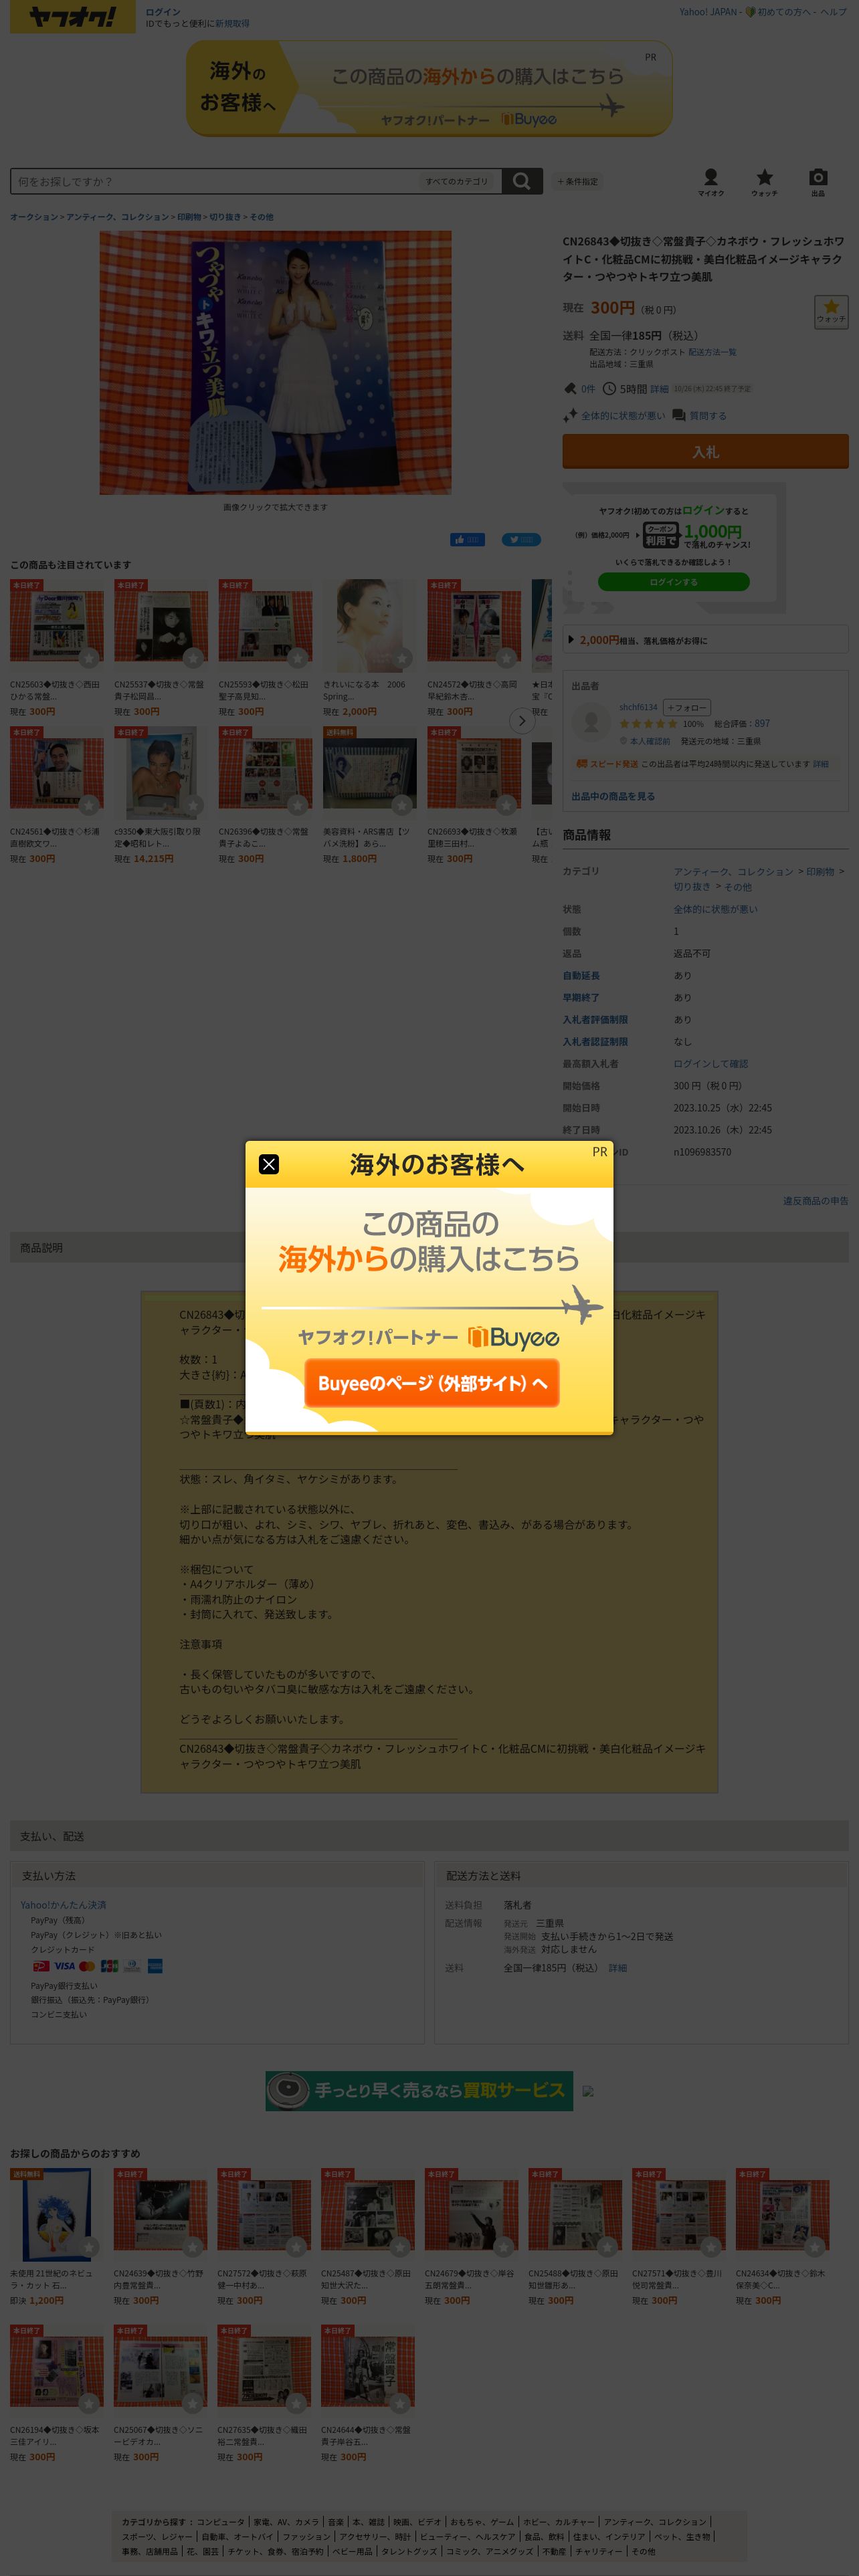Click the 何をお探しですか search field
859x2576 pixels.
(215, 181)
